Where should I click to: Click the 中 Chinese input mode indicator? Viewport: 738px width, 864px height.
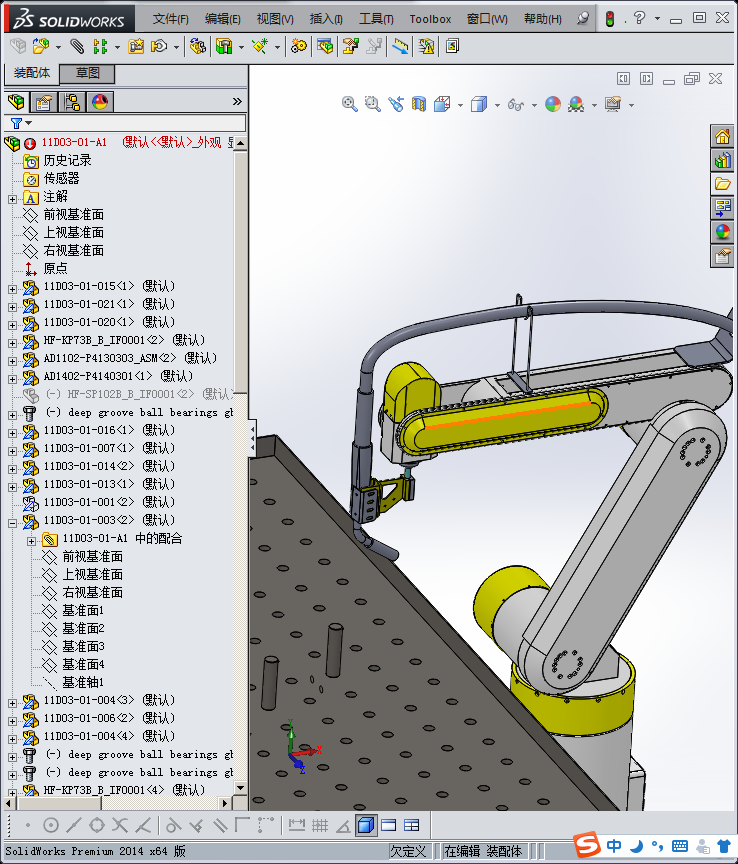click(x=613, y=845)
